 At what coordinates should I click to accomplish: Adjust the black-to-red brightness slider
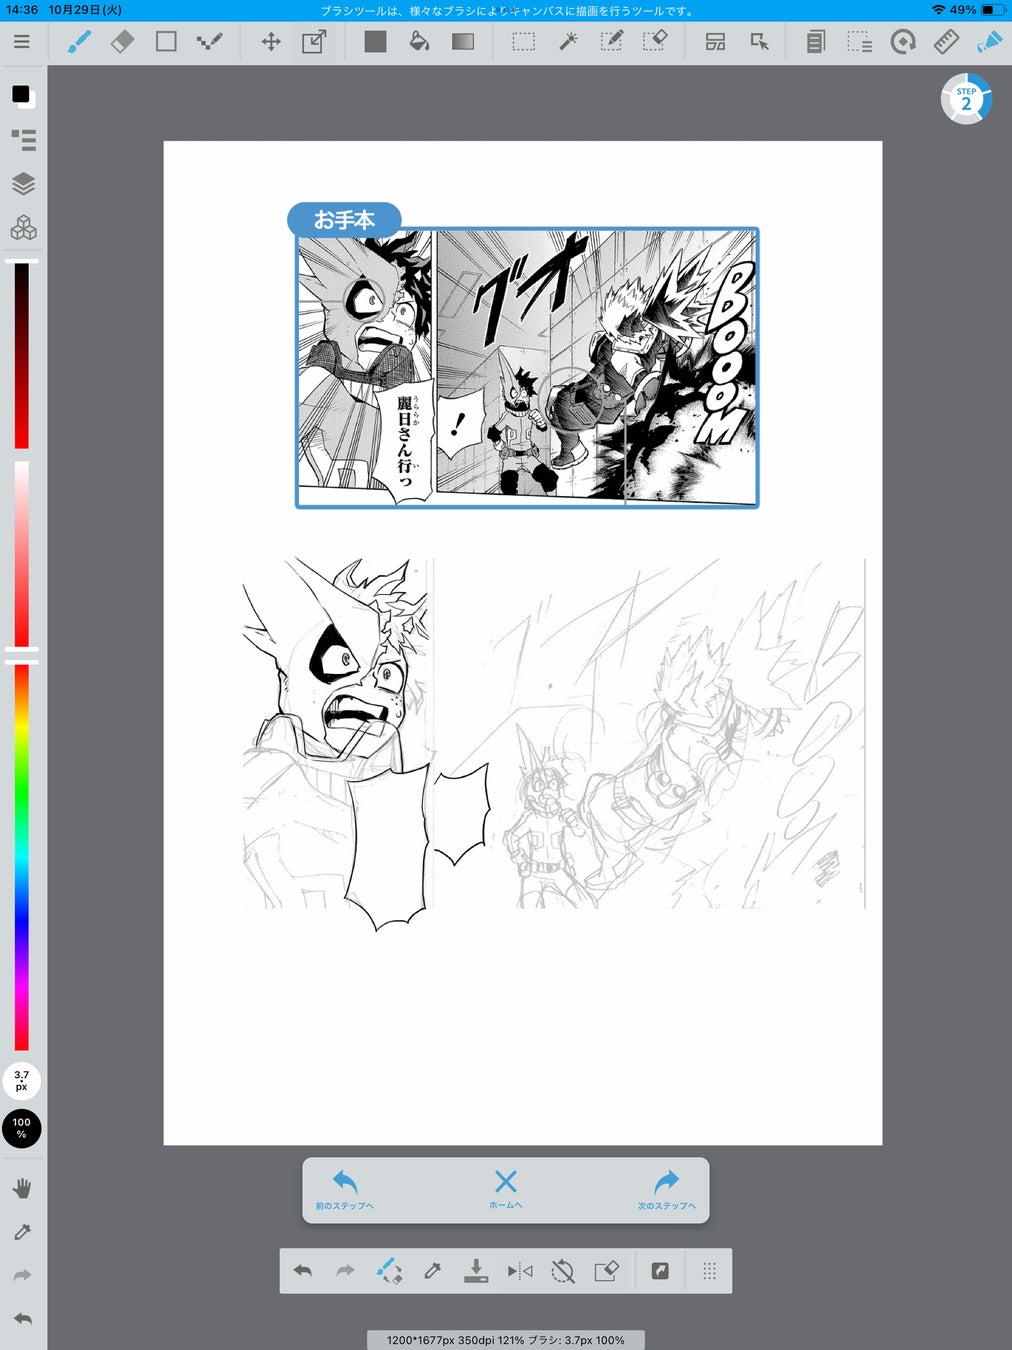click(x=21, y=354)
